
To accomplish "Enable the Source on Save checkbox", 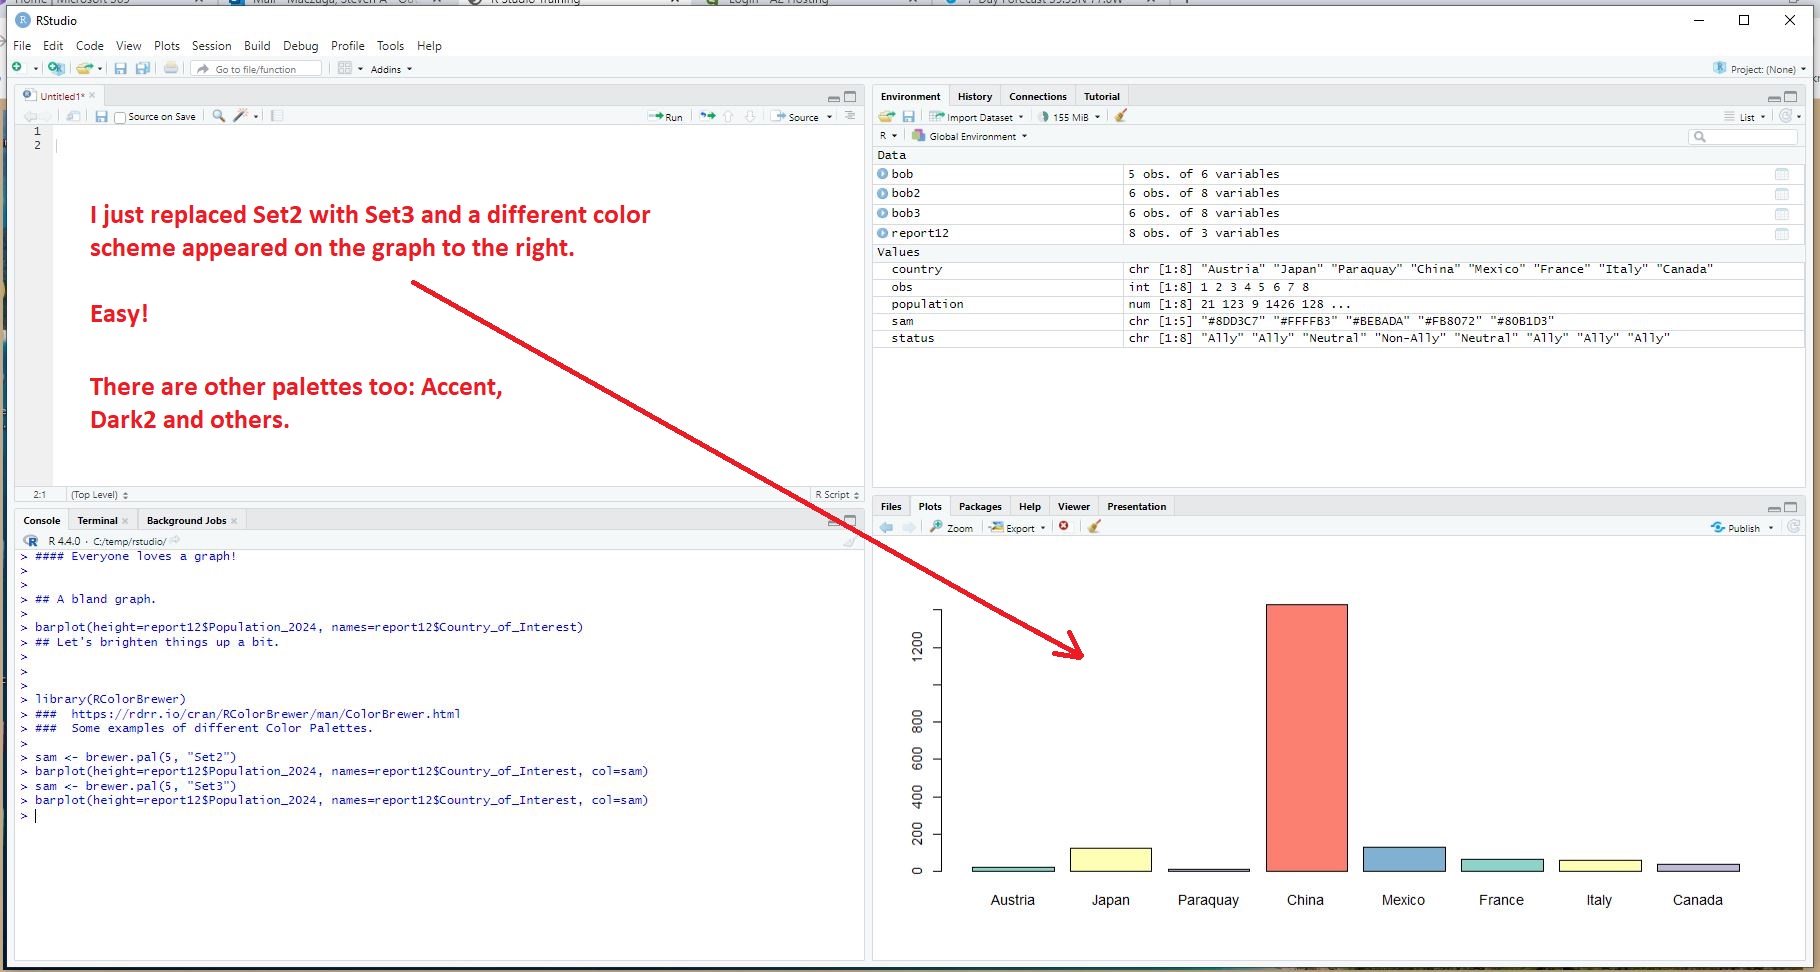I will click(121, 118).
